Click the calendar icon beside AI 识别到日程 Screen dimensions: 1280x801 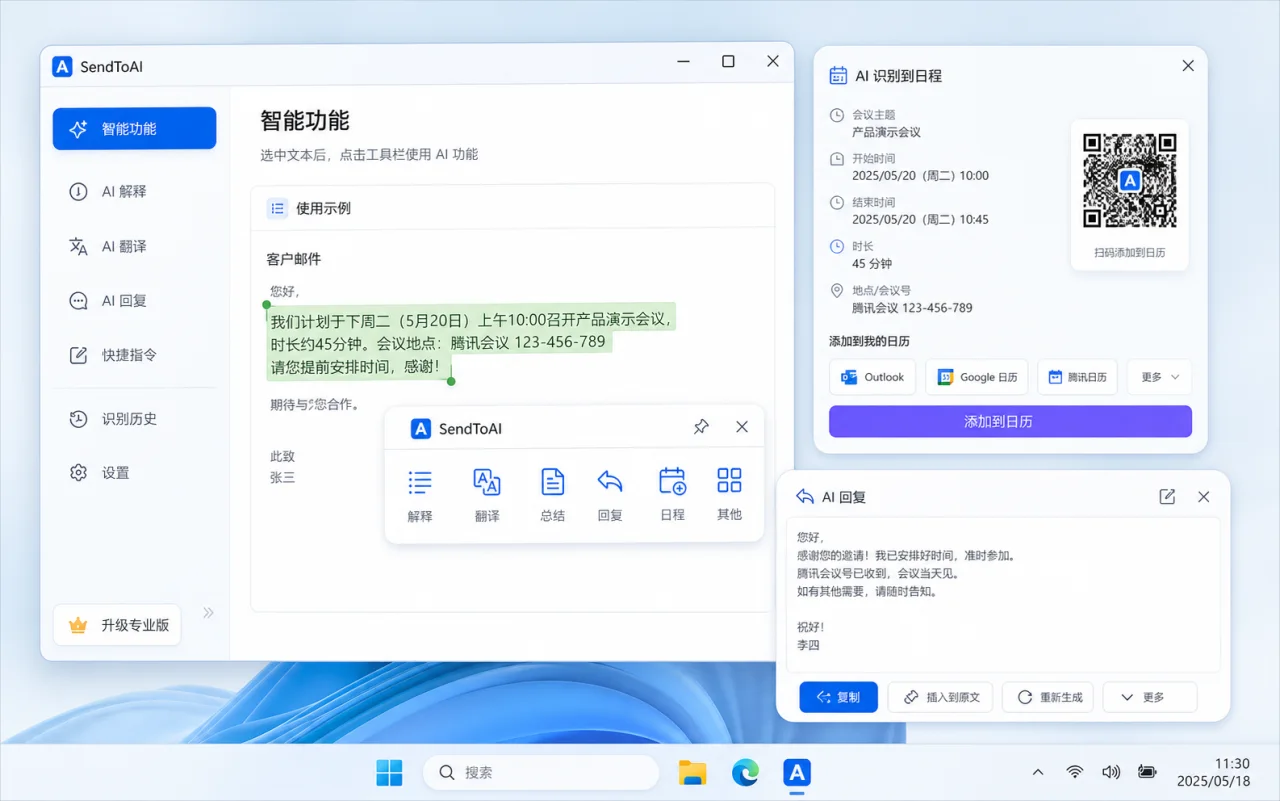[838, 75]
